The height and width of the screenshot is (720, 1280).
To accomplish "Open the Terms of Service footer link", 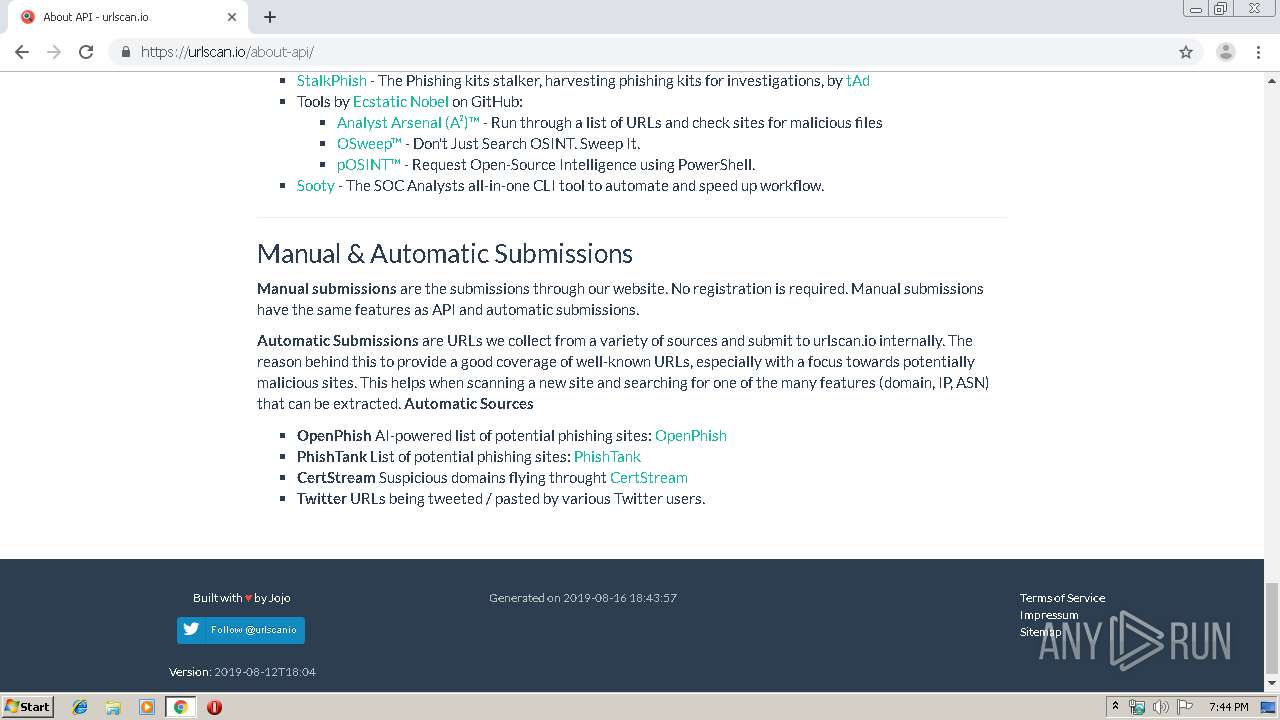I will pyautogui.click(x=1062, y=598).
